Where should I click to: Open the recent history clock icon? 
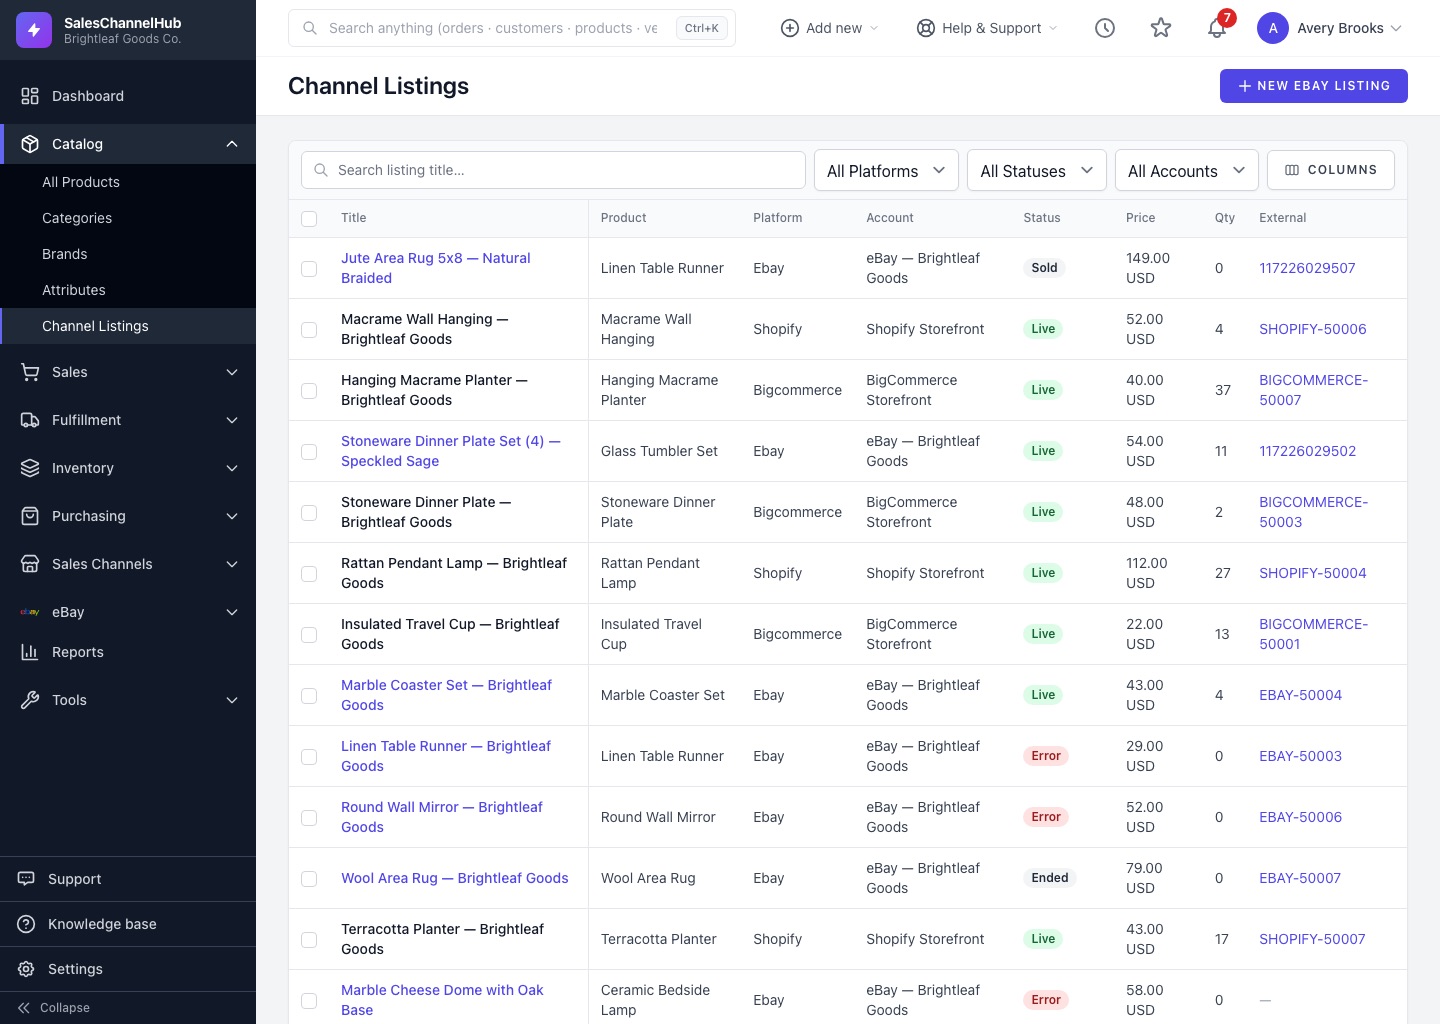(1105, 28)
